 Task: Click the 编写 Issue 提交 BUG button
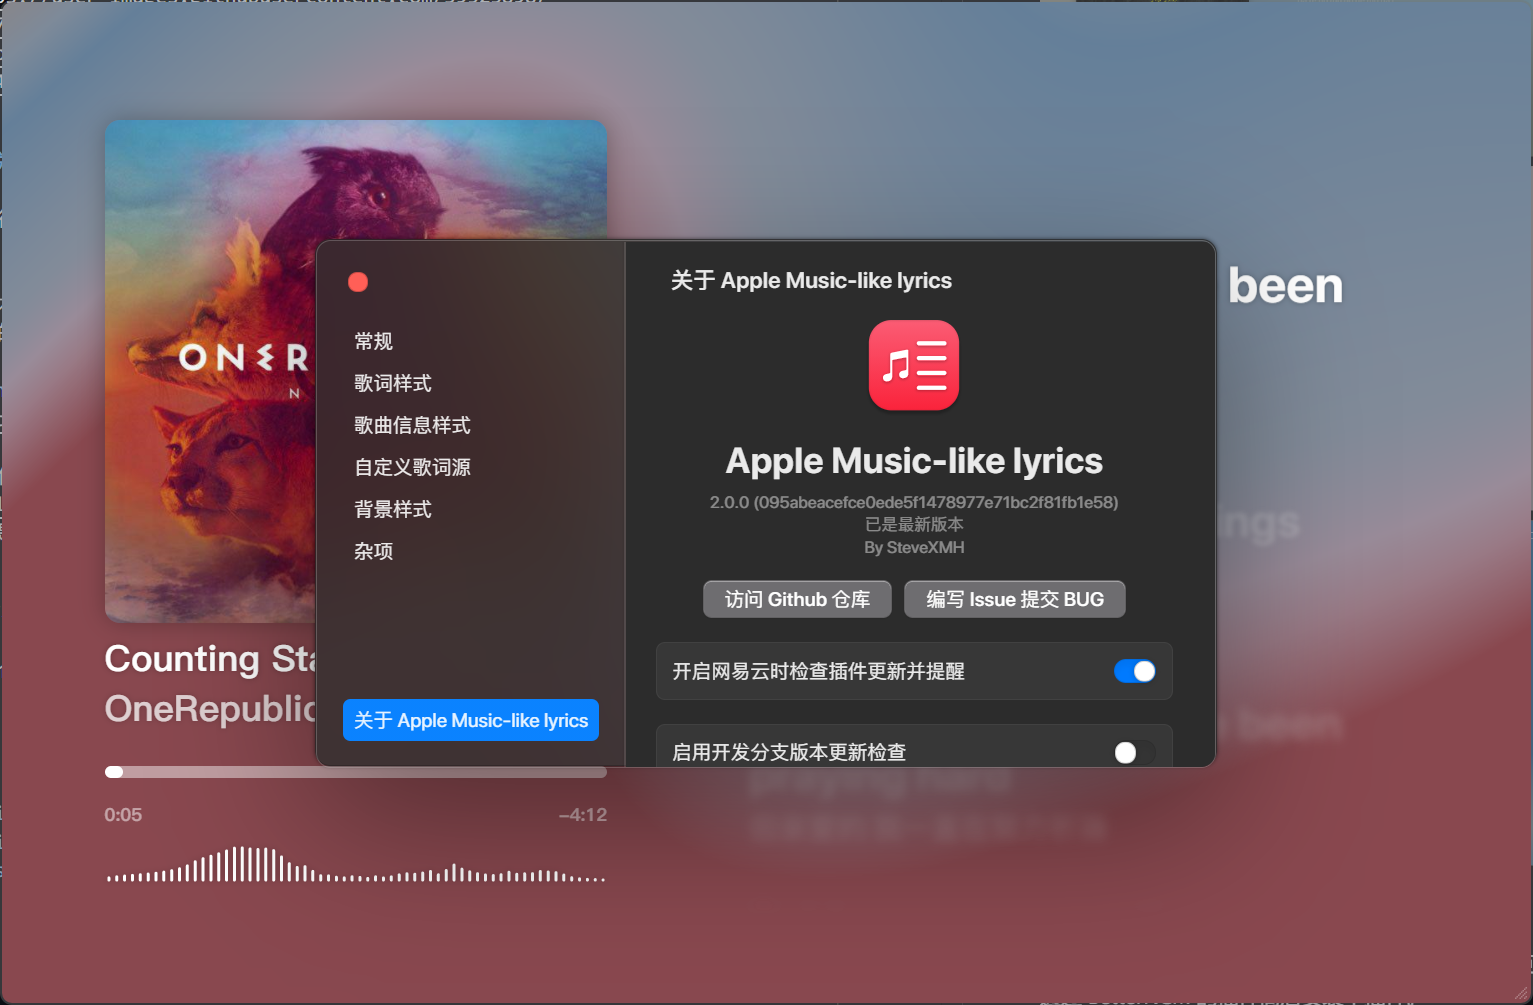click(x=1014, y=598)
